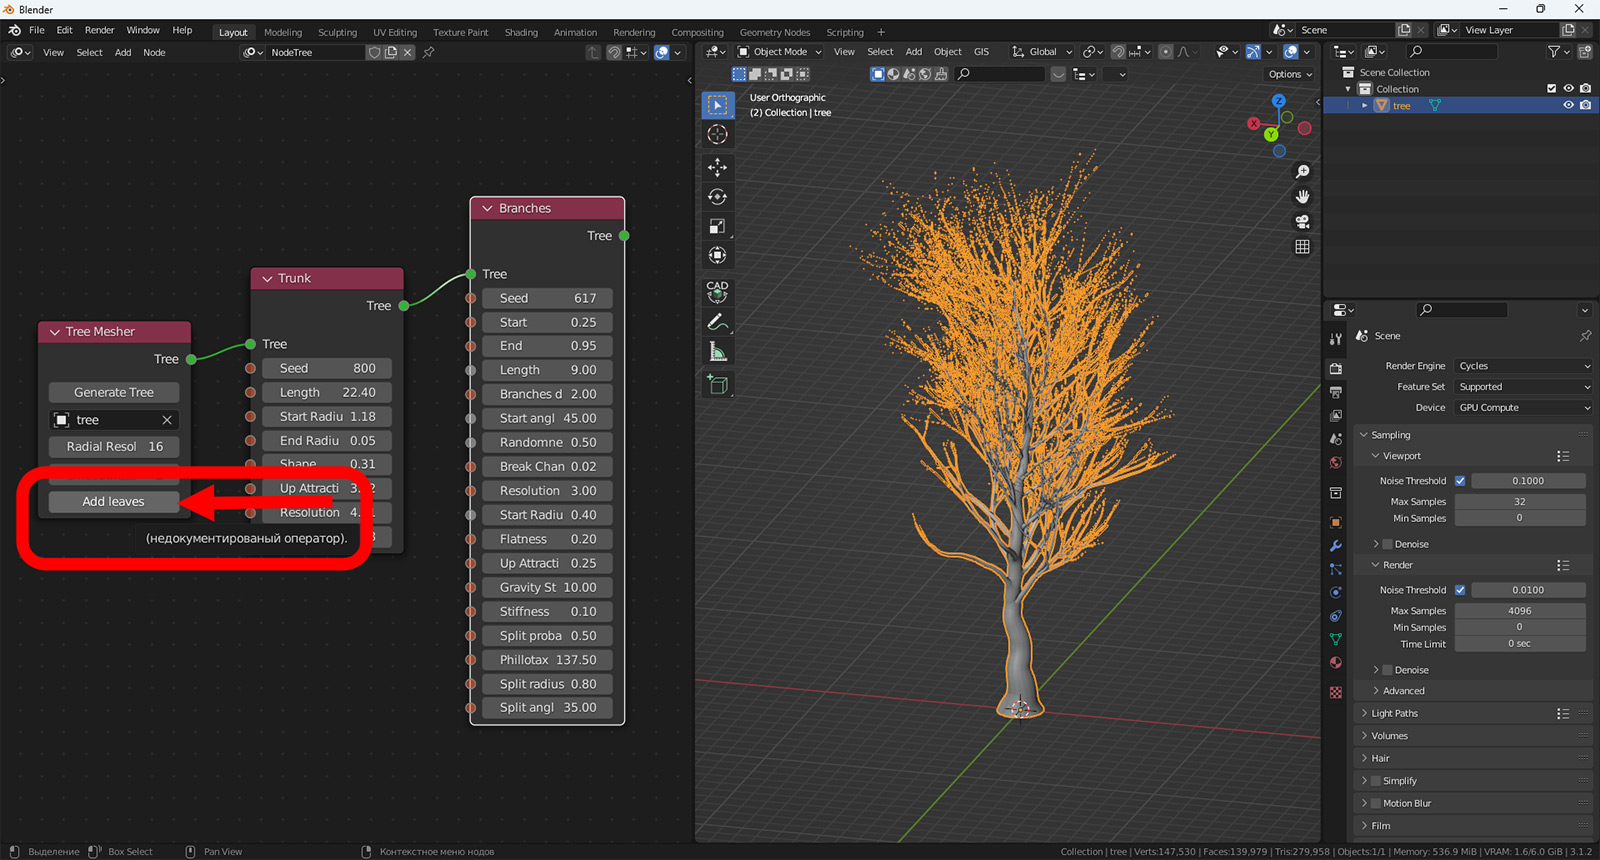The image size is (1600, 860).
Task: Click the Generate Tree button
Action: [114, 392]
